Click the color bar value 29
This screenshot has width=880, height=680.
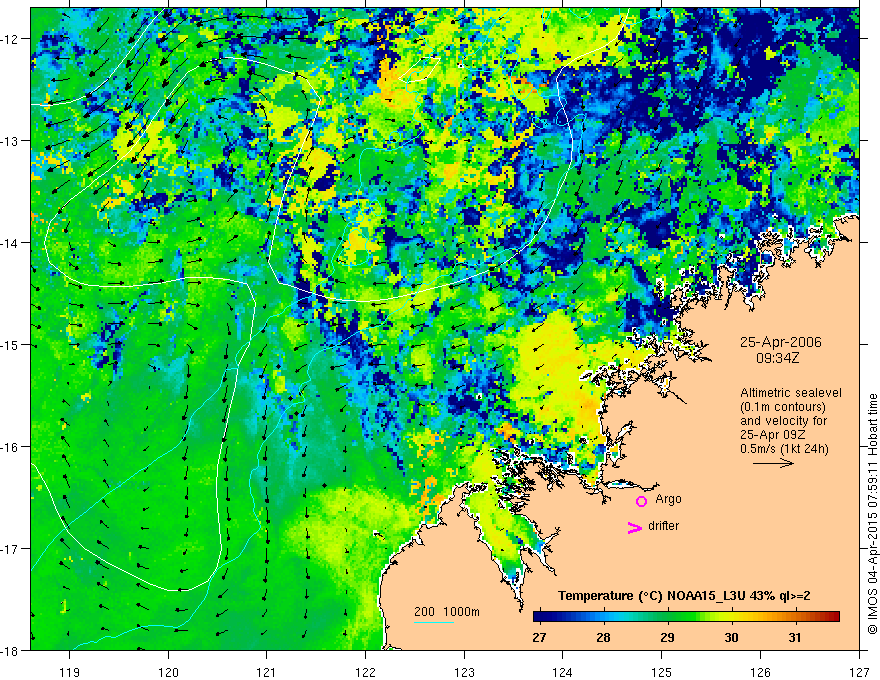(667, 637)
